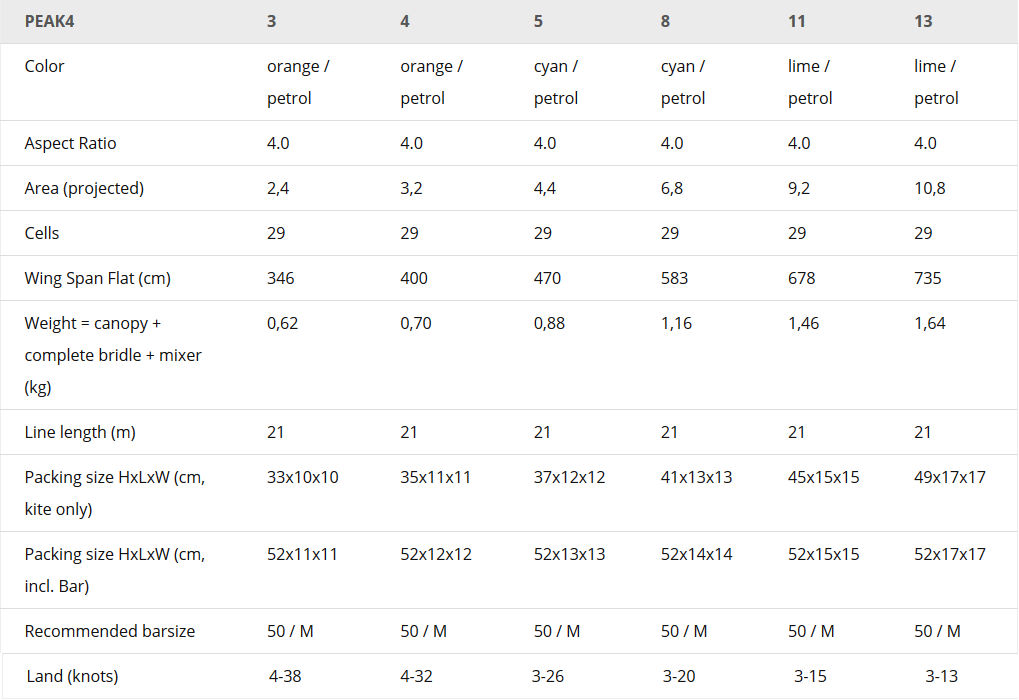Click the 4-38 knots wind range

pyautogui.click(x=285, y=676)
